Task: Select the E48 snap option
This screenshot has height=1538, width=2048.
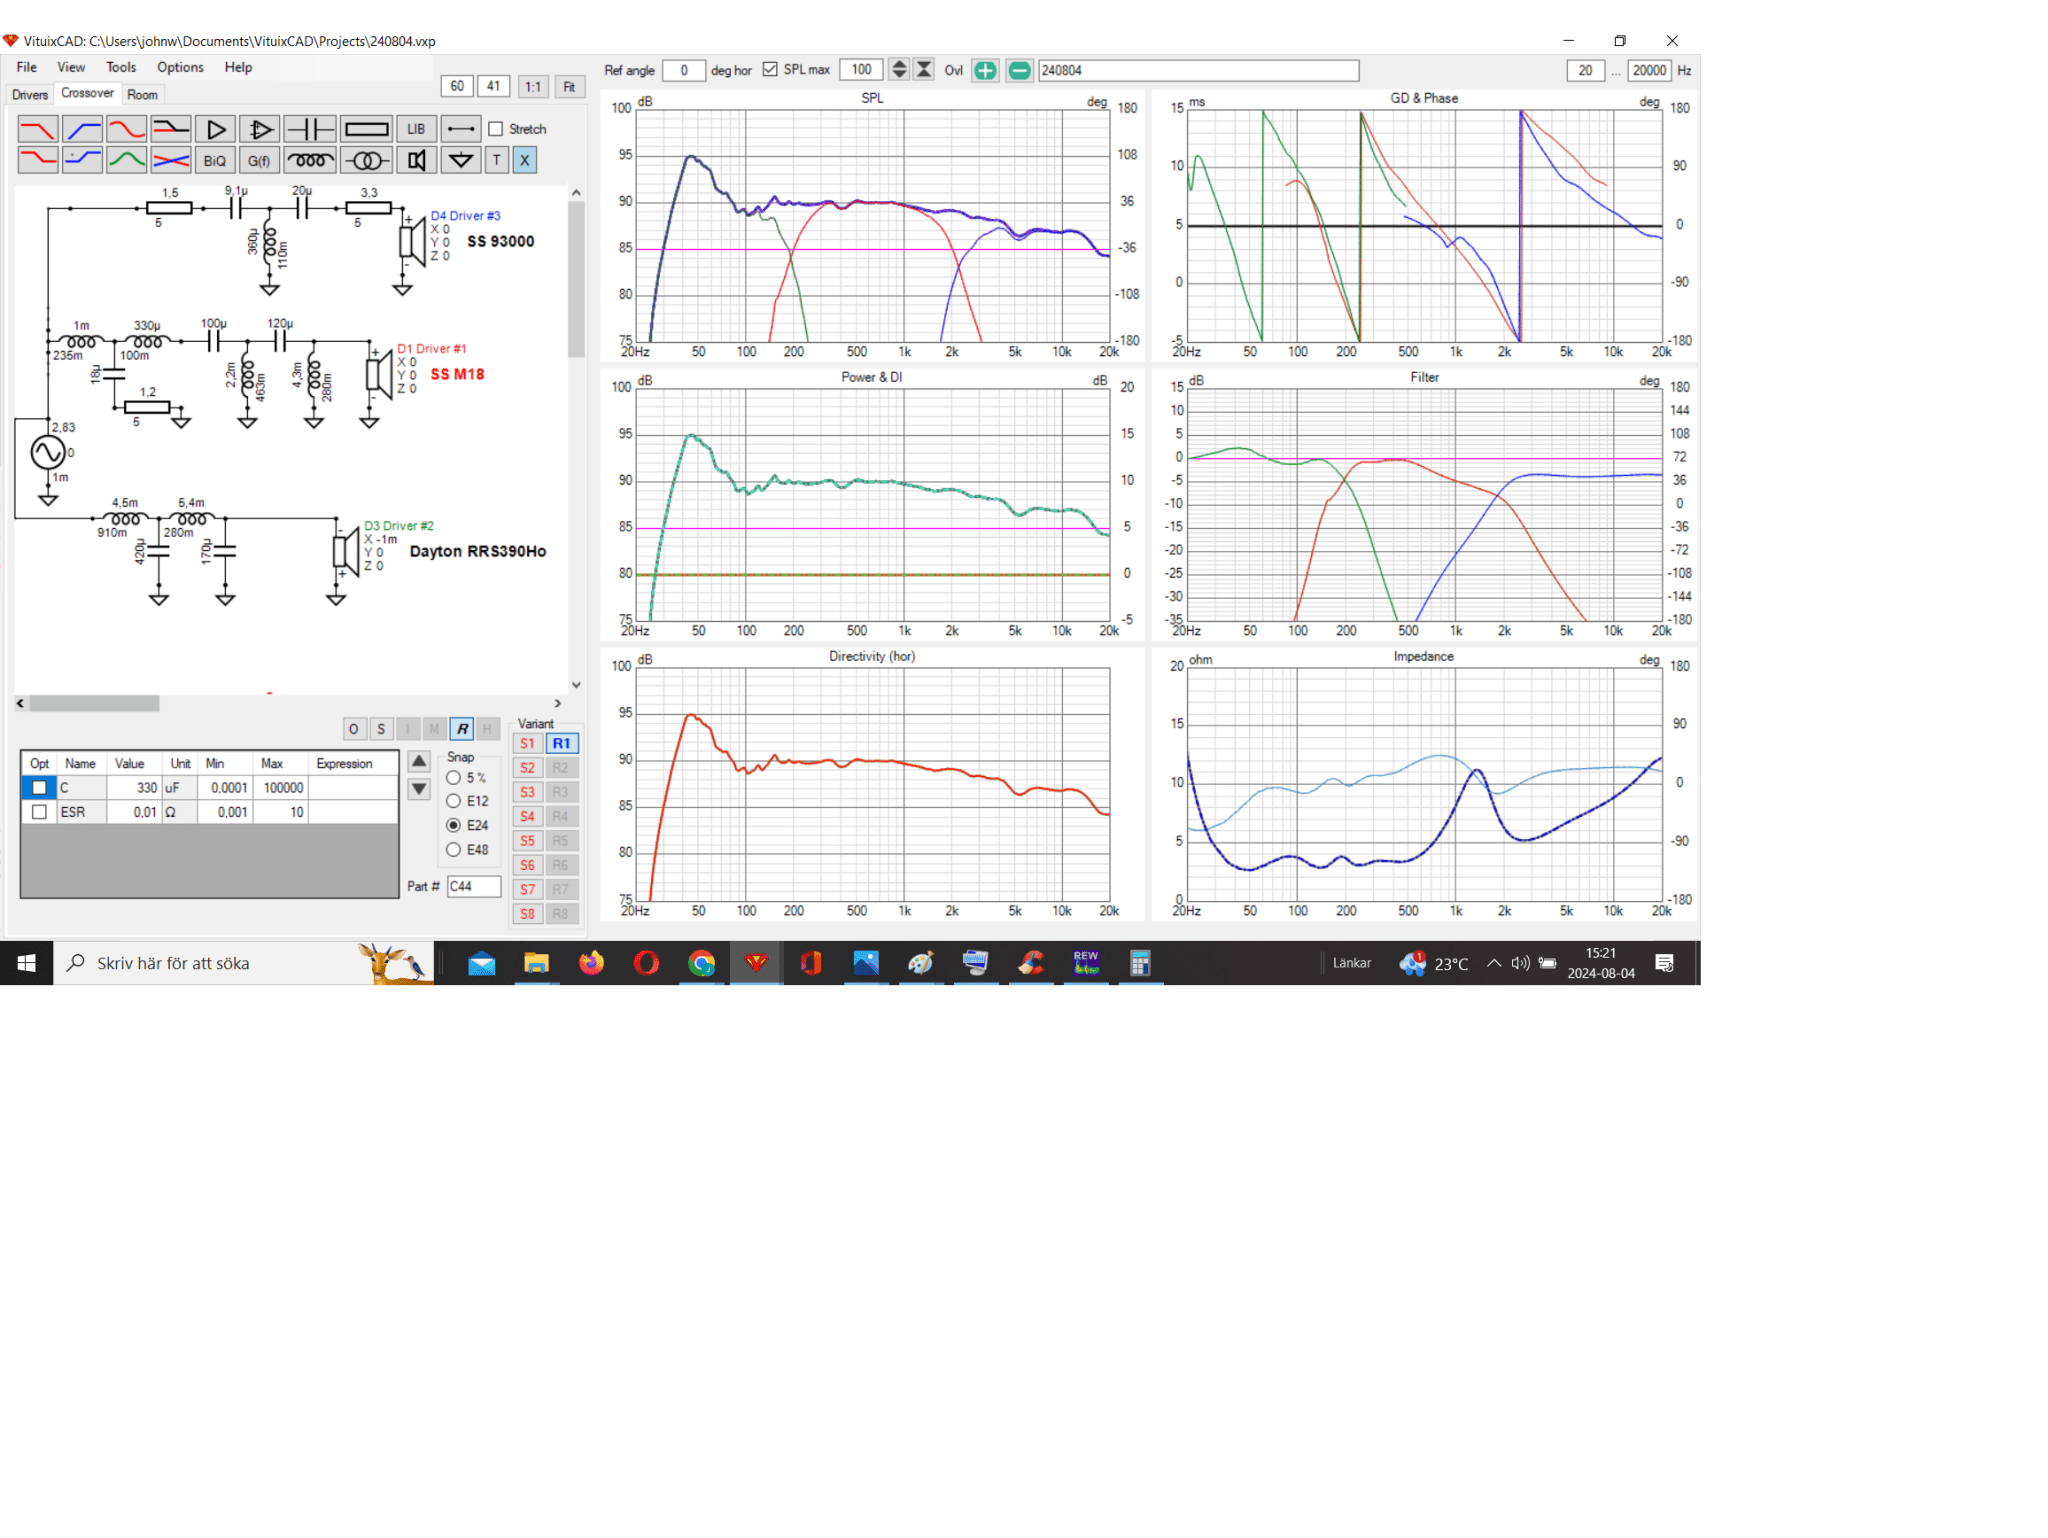Action: [x=454, y=850]
